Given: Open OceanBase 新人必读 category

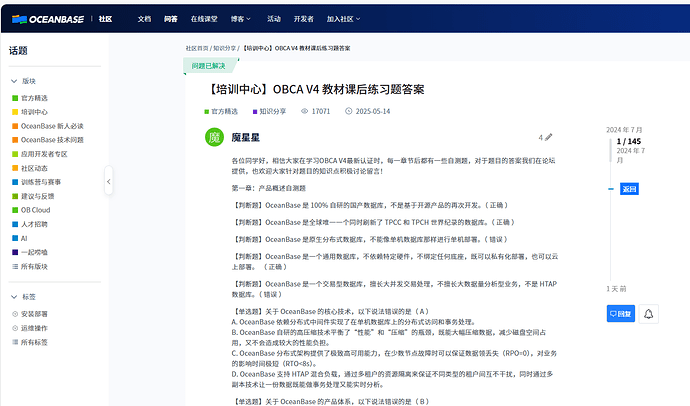Looking at the screenshot, I should click(x=52, y=126).
